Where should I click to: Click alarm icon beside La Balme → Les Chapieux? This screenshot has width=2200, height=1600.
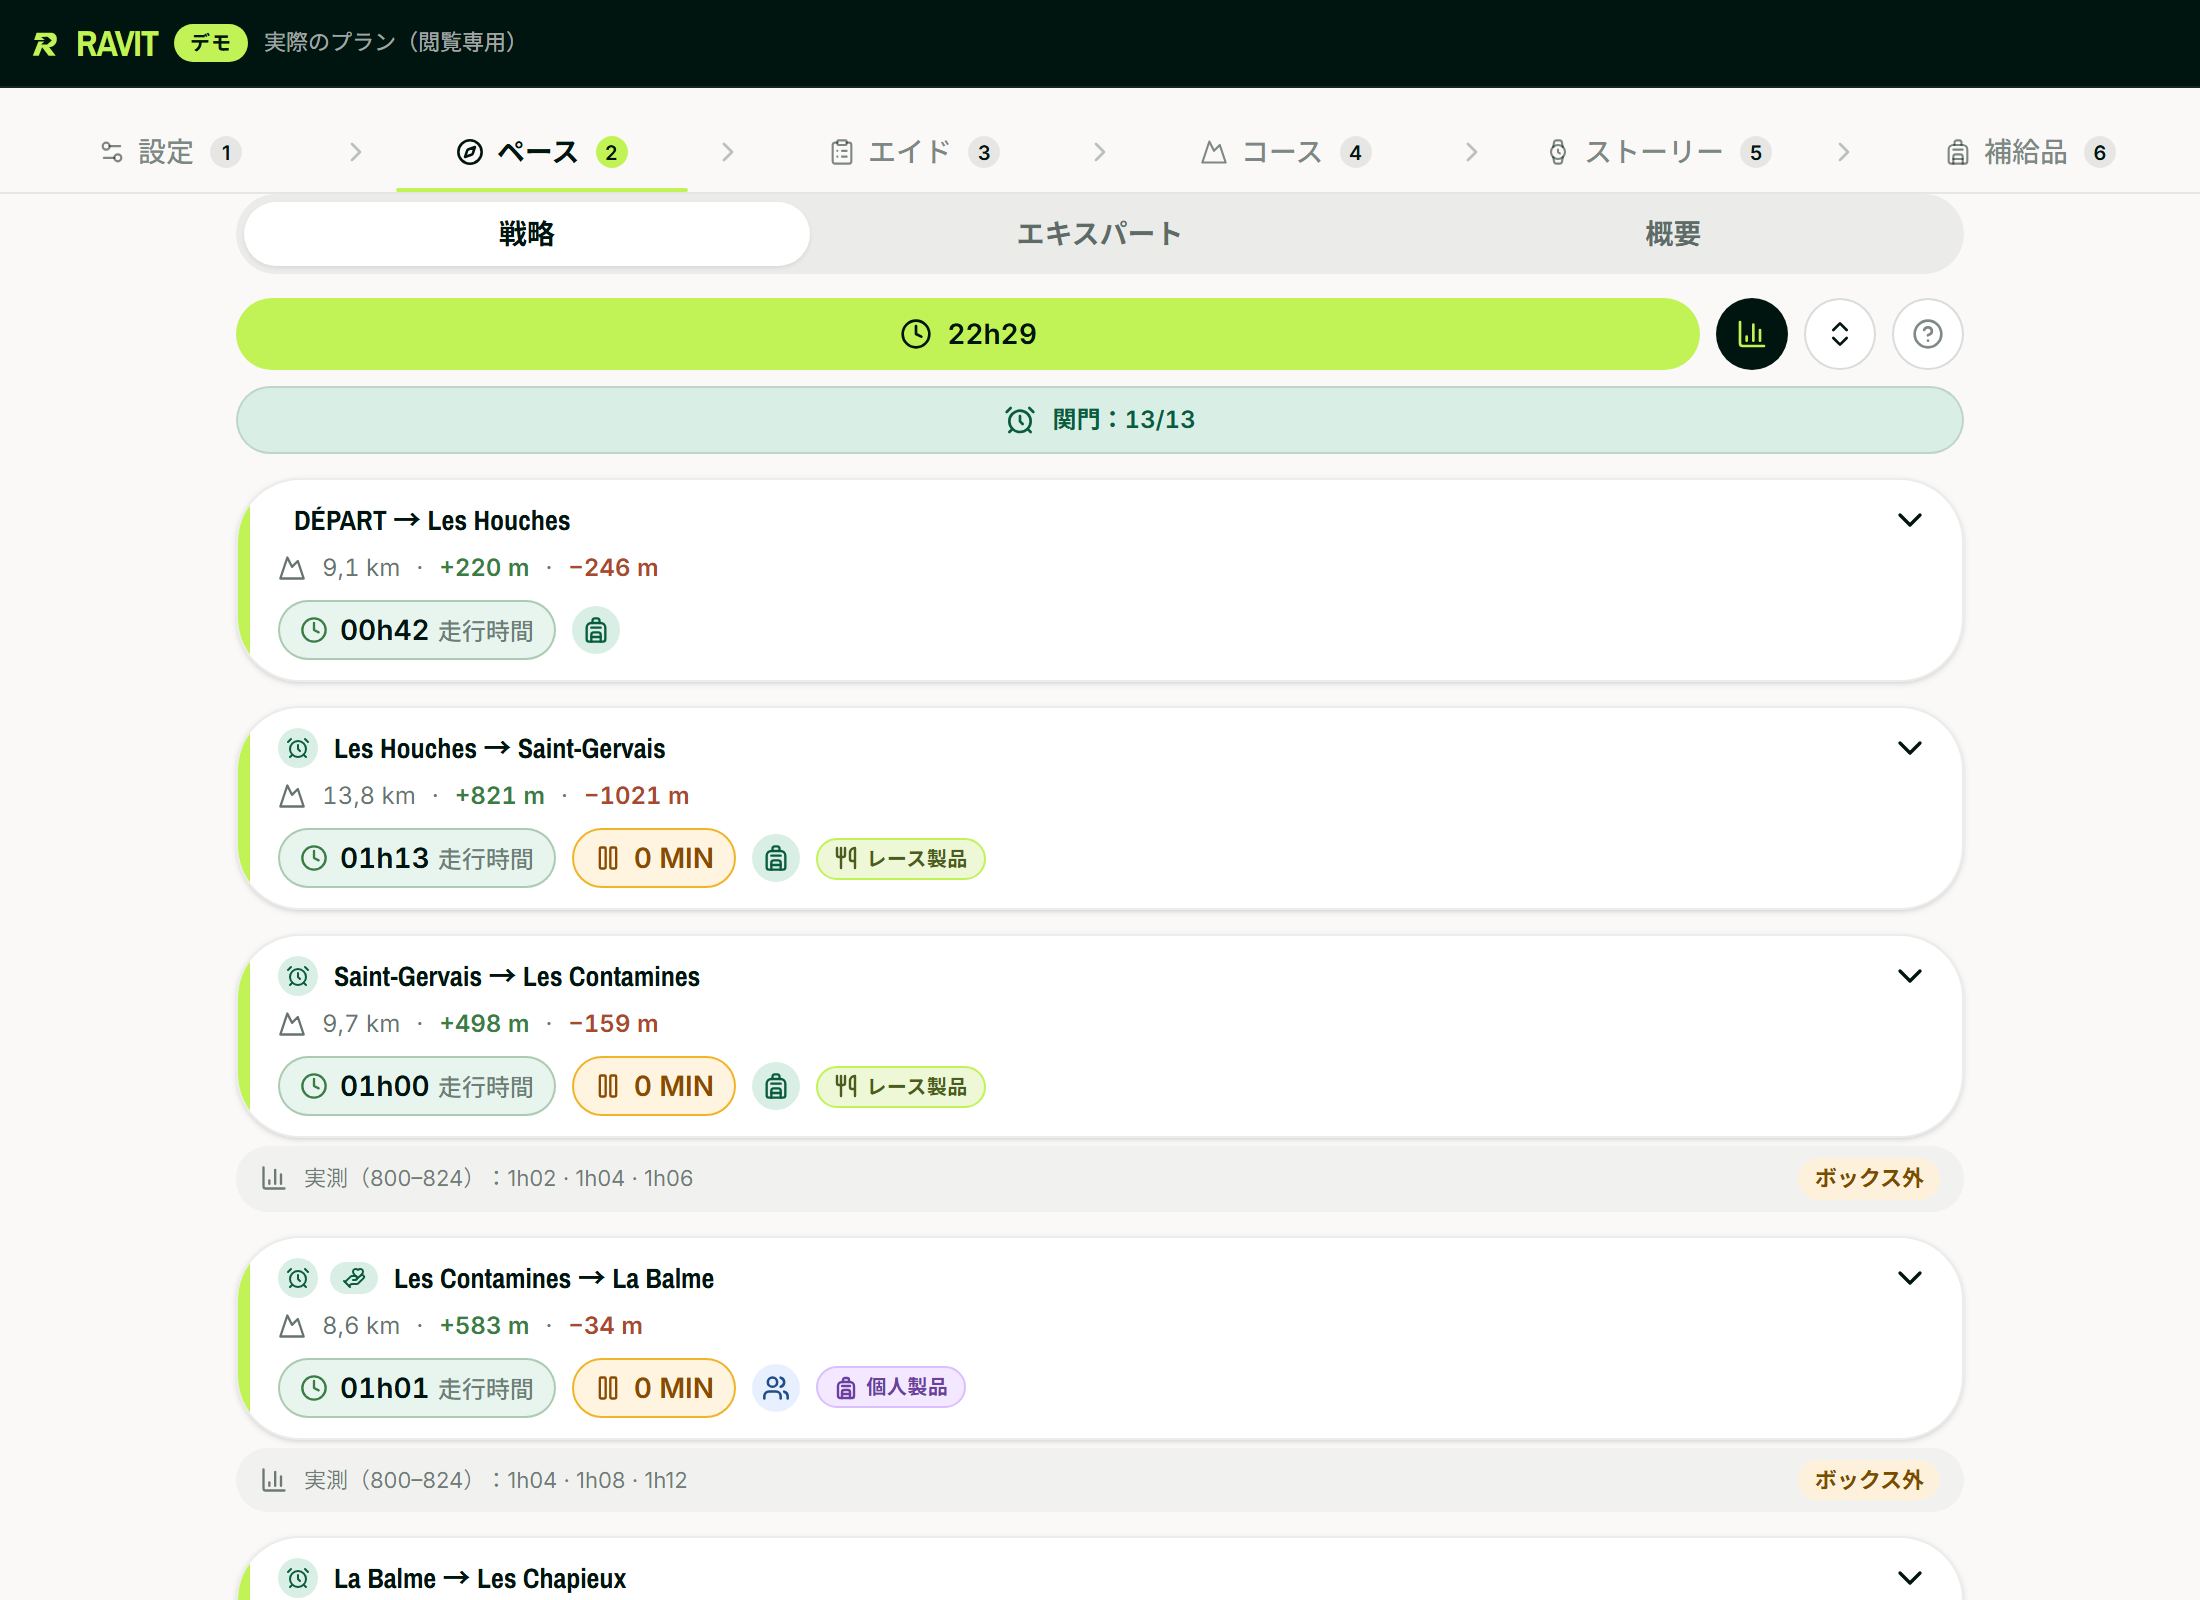pyautogui.click(x=298, y=1578)
